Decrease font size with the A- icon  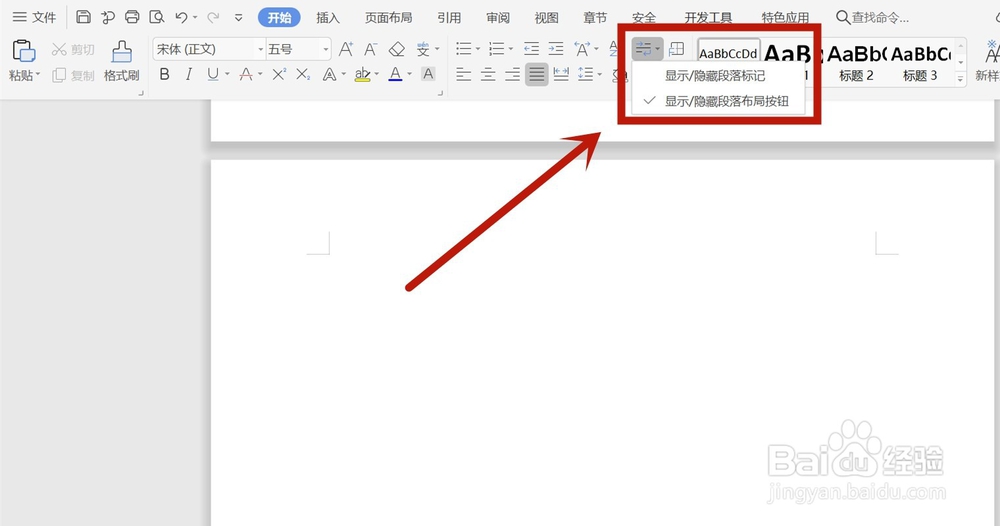(371, 49)
